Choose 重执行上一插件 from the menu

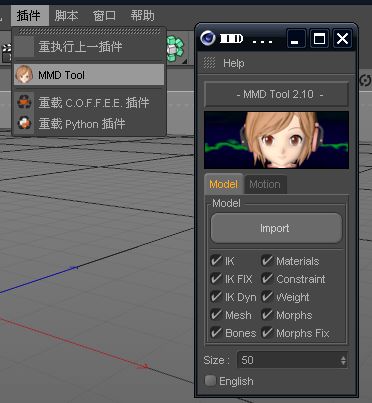coord(89,47)
